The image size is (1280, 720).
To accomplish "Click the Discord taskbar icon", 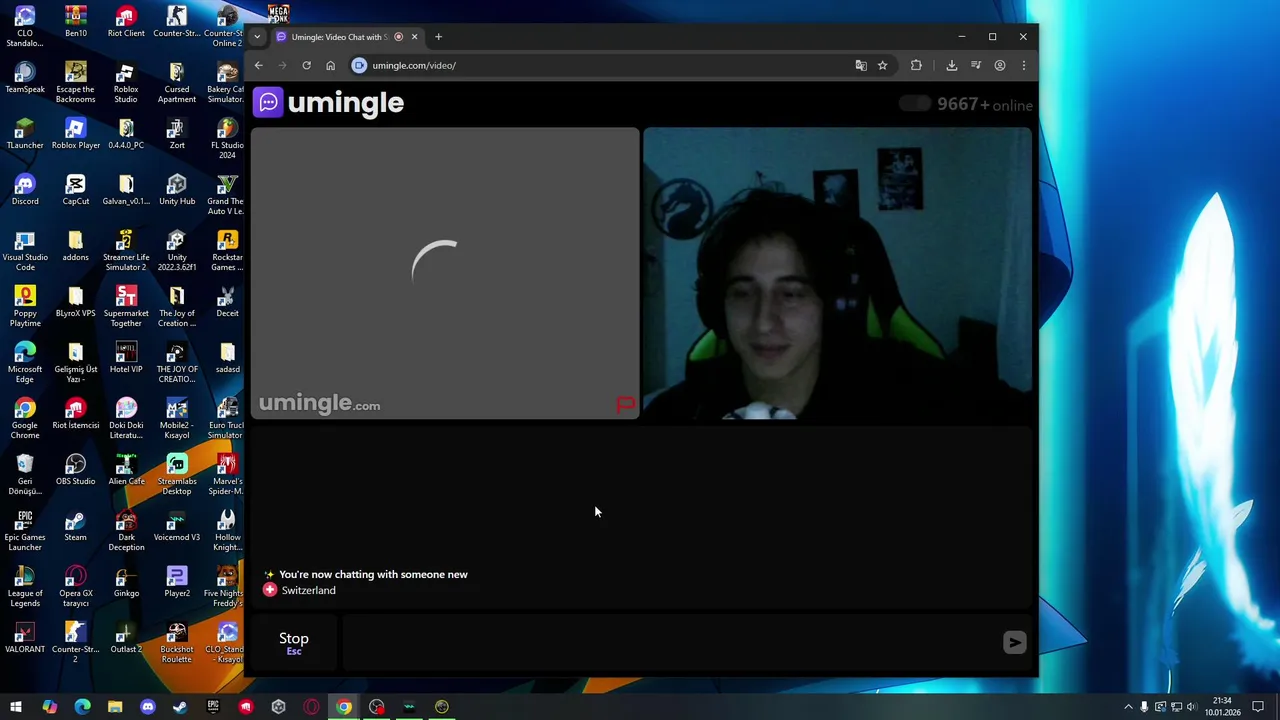I will 148,707.
